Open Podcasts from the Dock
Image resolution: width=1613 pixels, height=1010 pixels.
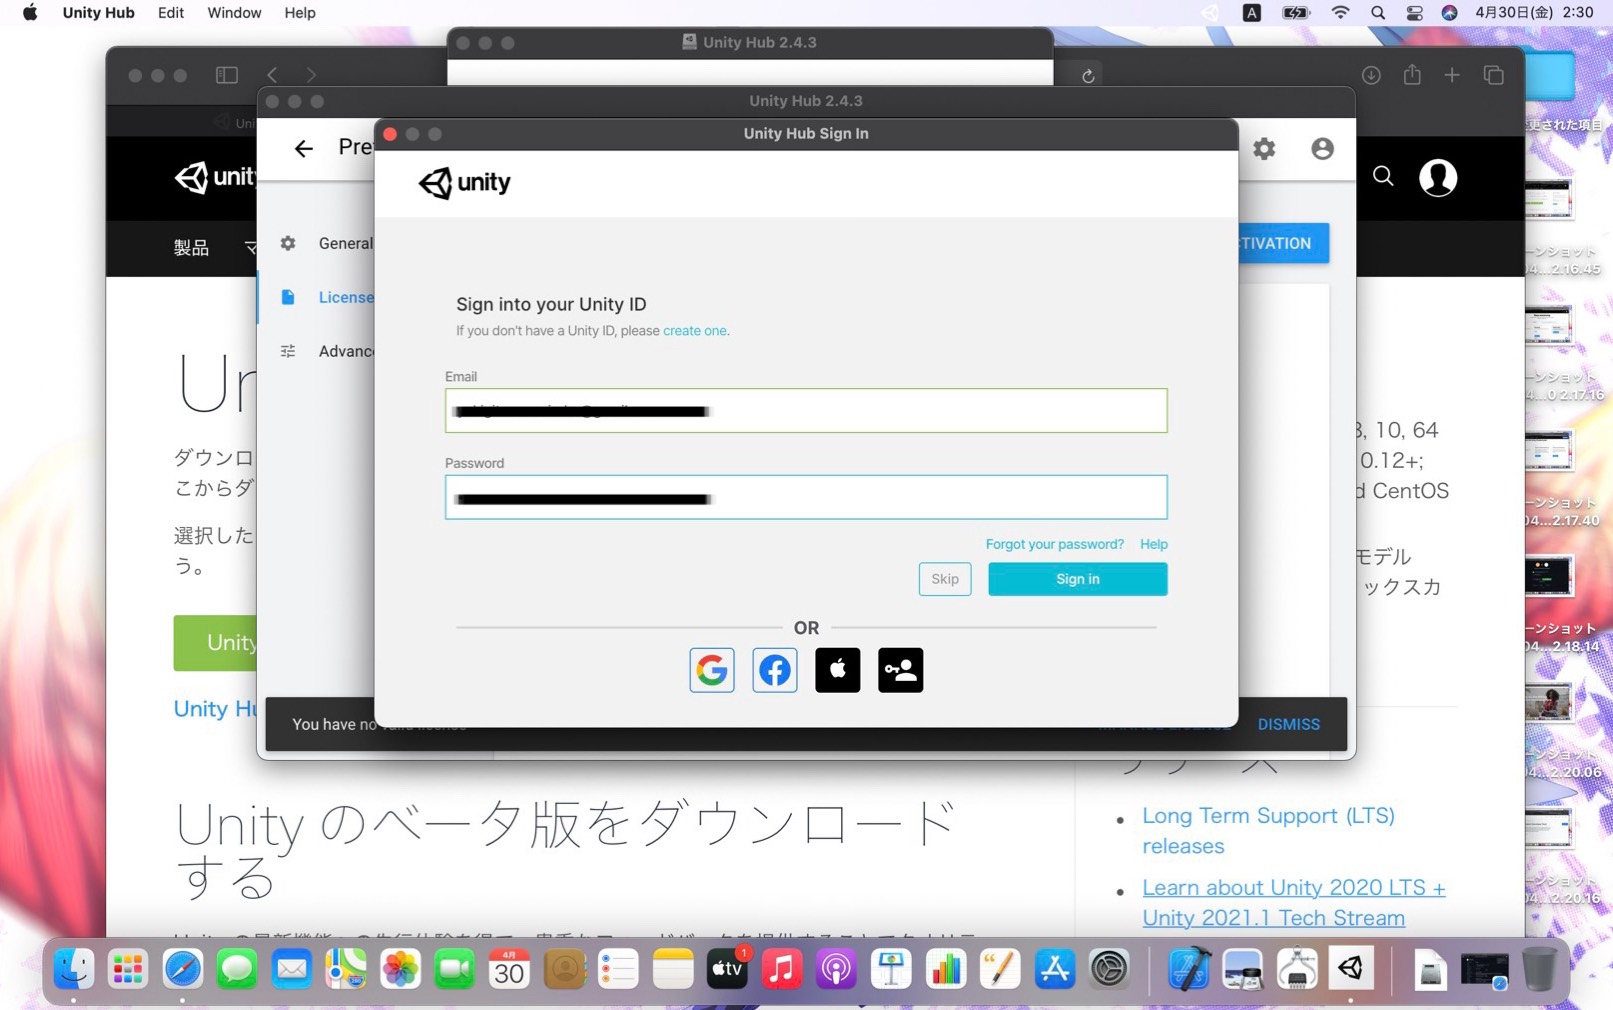[836, 968]
